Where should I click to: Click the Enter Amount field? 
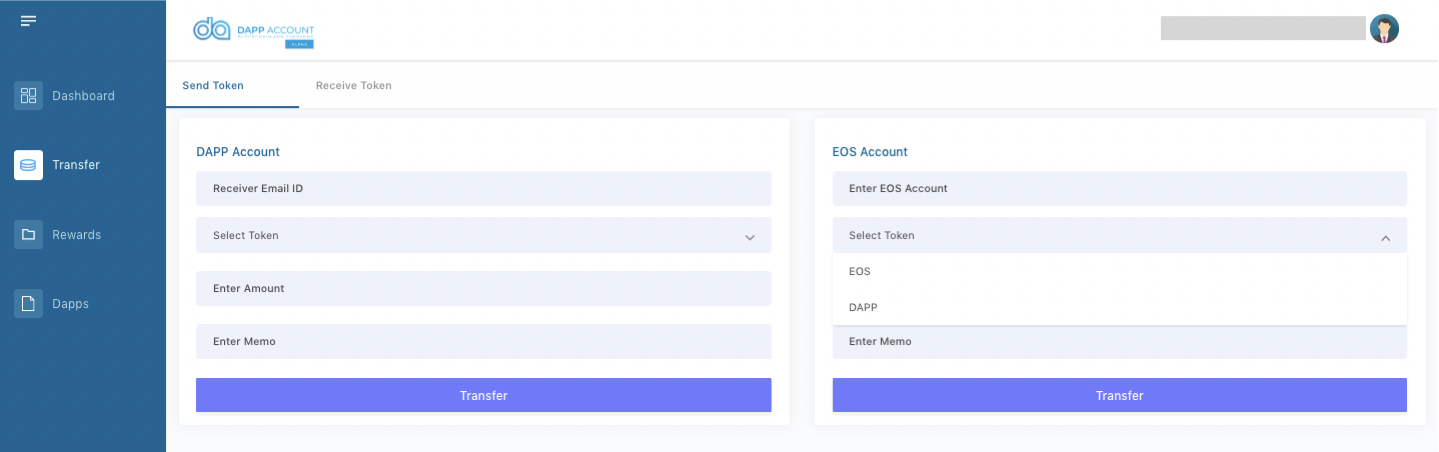483,289
